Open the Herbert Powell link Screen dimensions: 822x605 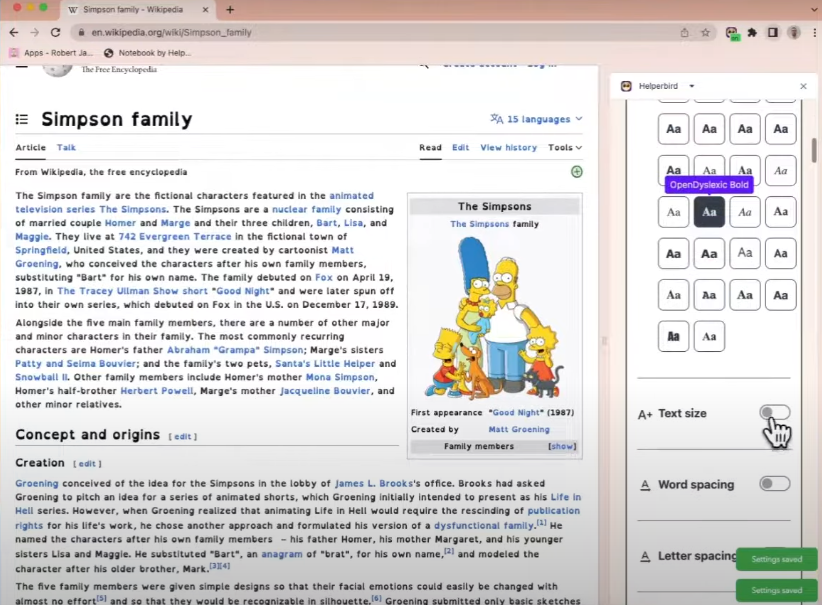[157, 391]
